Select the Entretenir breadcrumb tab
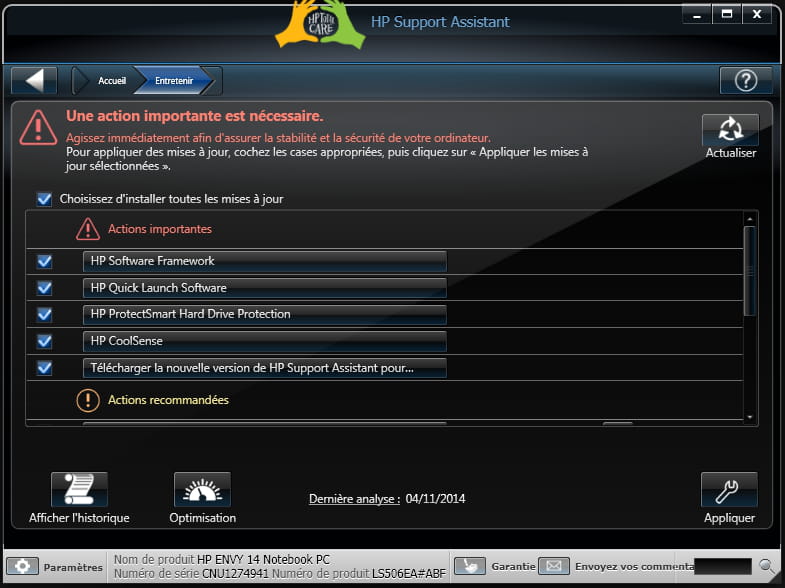This screenshot has width=785, height=588. [x=174, y=81]
